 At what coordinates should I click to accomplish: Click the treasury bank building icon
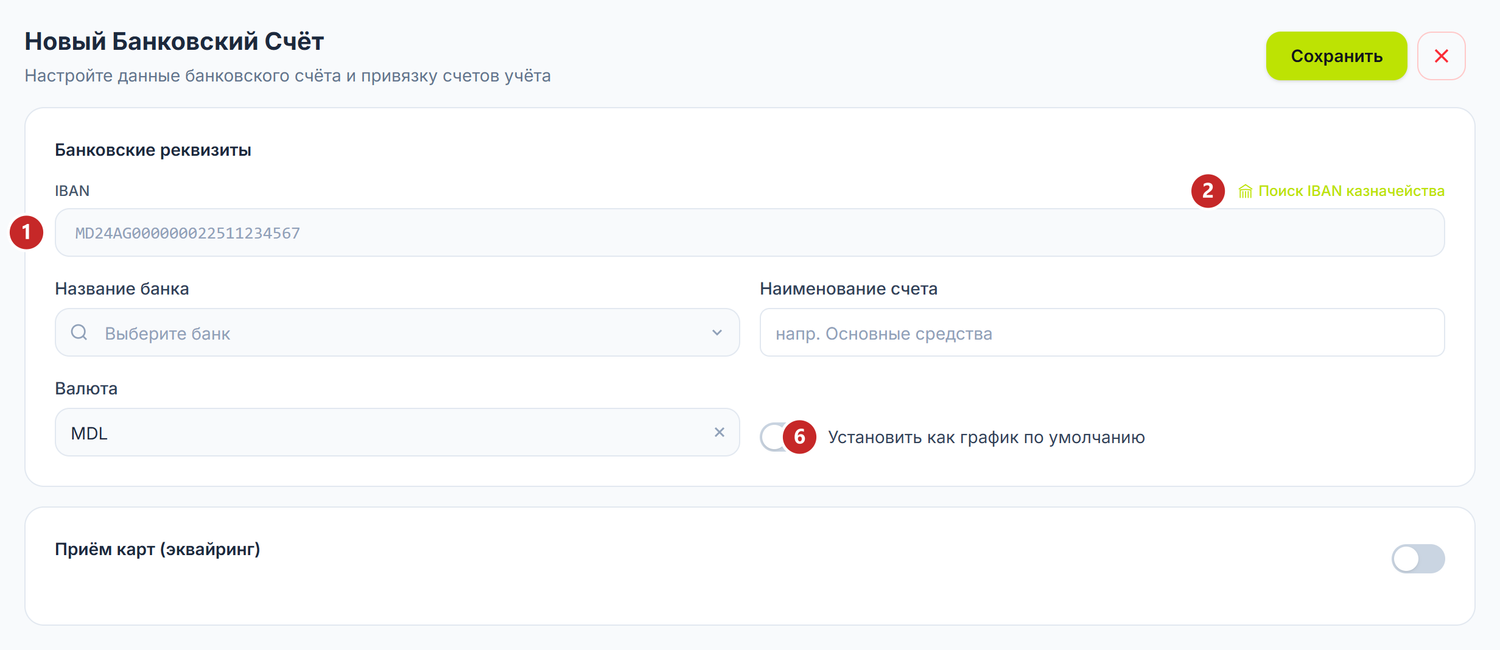(x=1245, y=191)
